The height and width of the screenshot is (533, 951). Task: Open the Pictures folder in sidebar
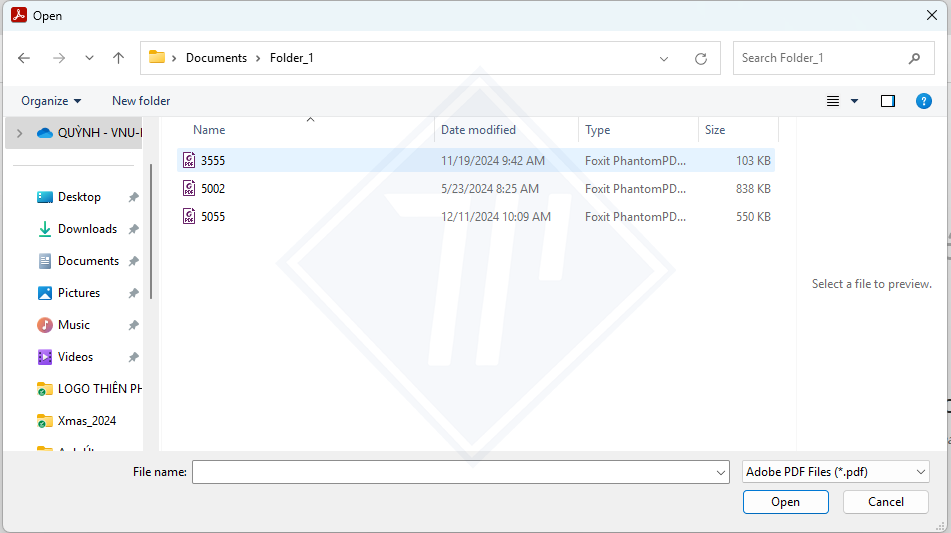coord(79,293)
